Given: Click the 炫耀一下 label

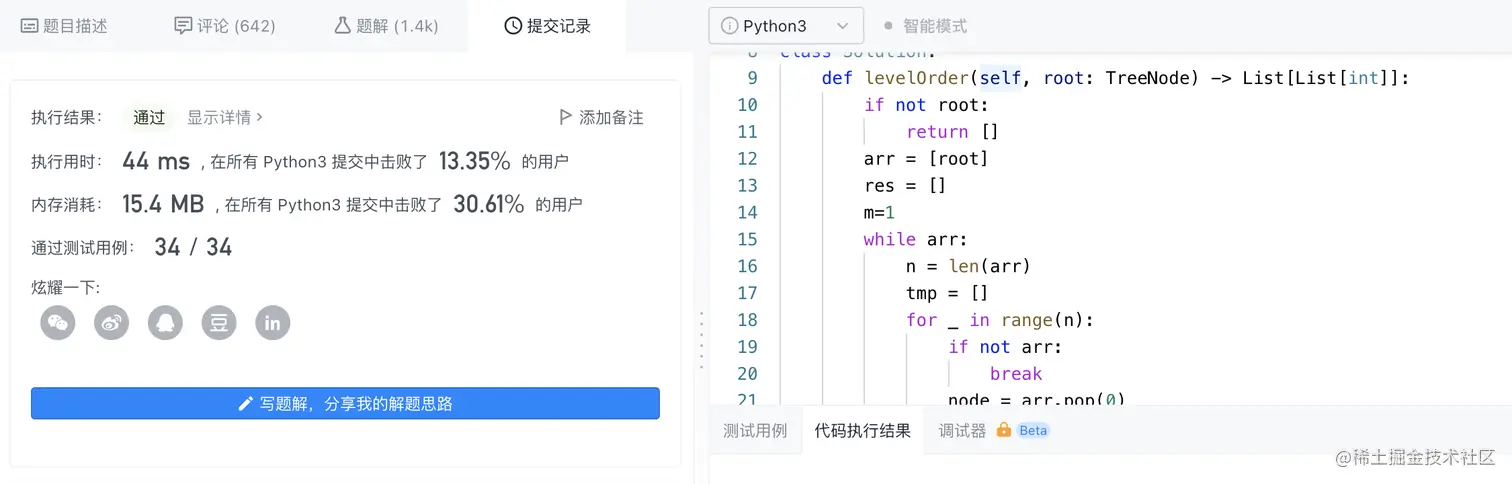Looking at the screenshot, I should 65,288.
